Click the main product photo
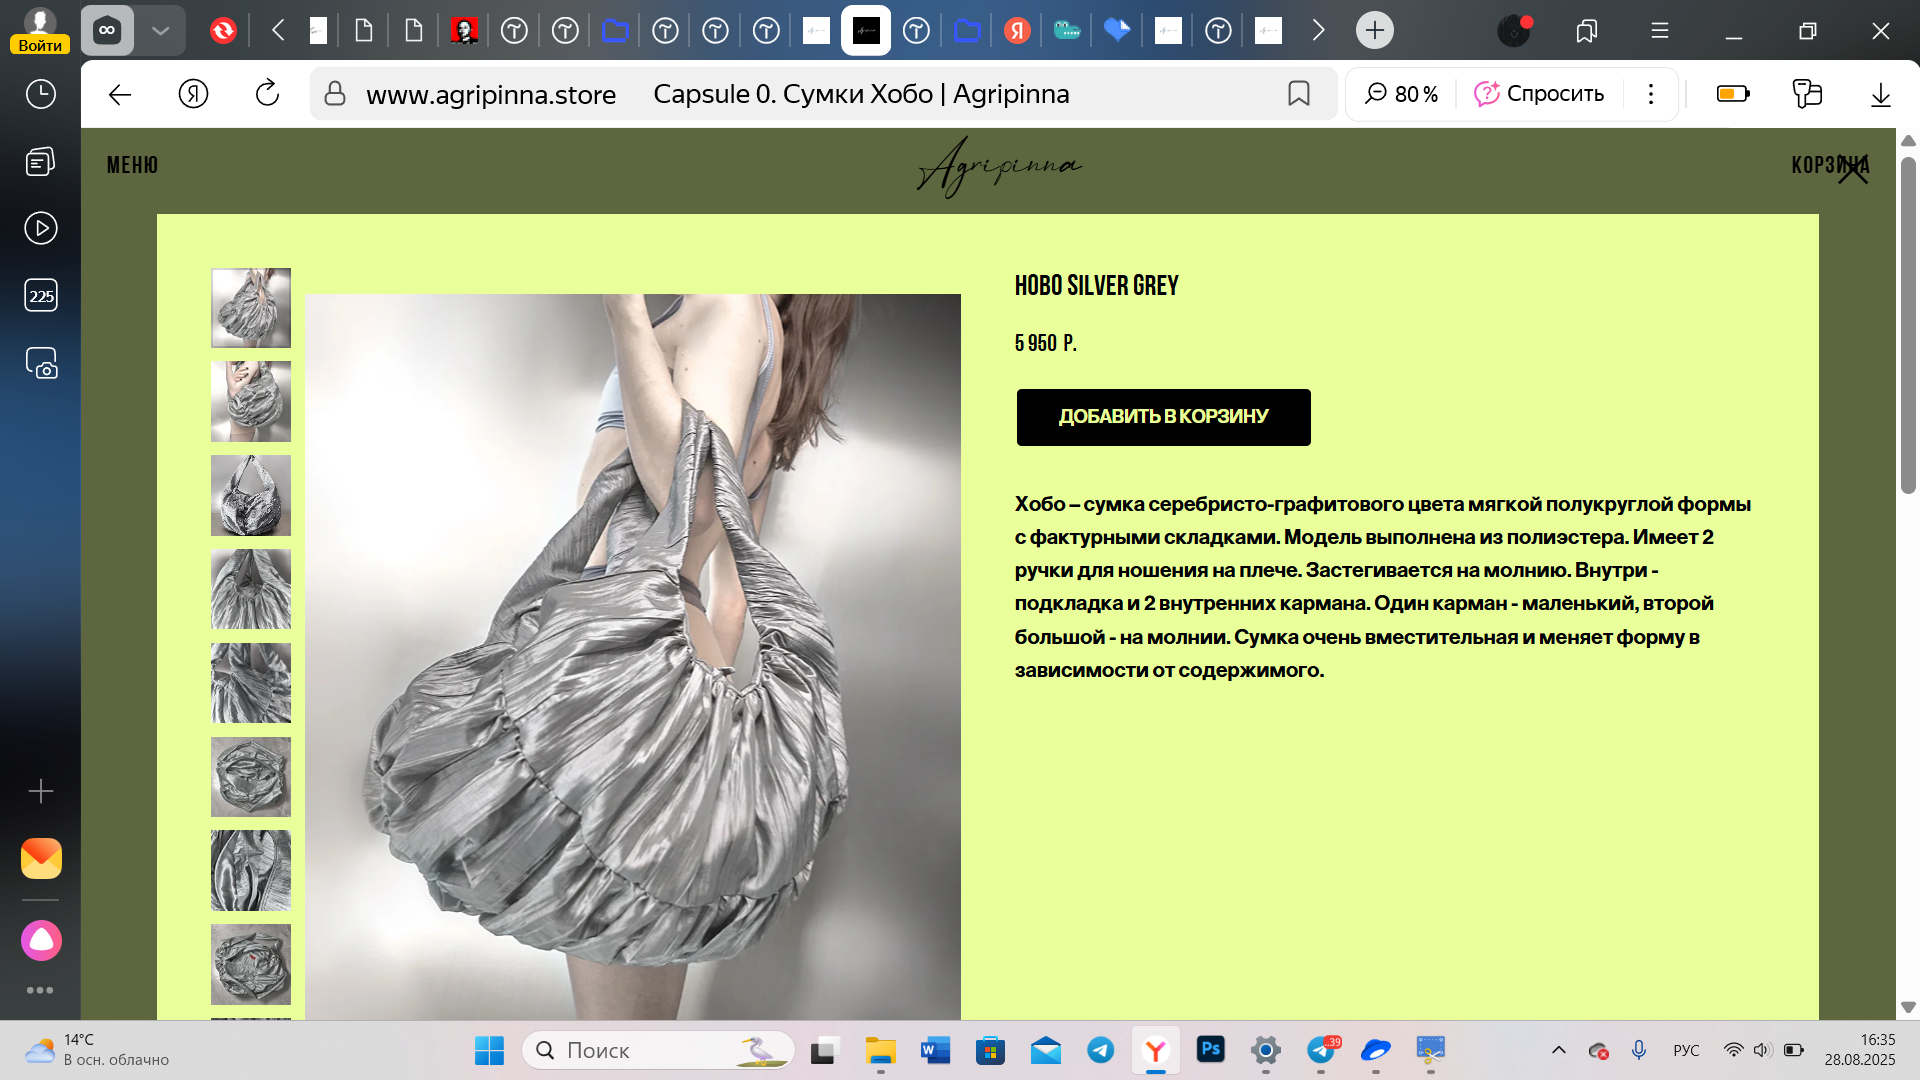The height and width of the screenshot is (1080, 1920). click(x=632, y=656)
